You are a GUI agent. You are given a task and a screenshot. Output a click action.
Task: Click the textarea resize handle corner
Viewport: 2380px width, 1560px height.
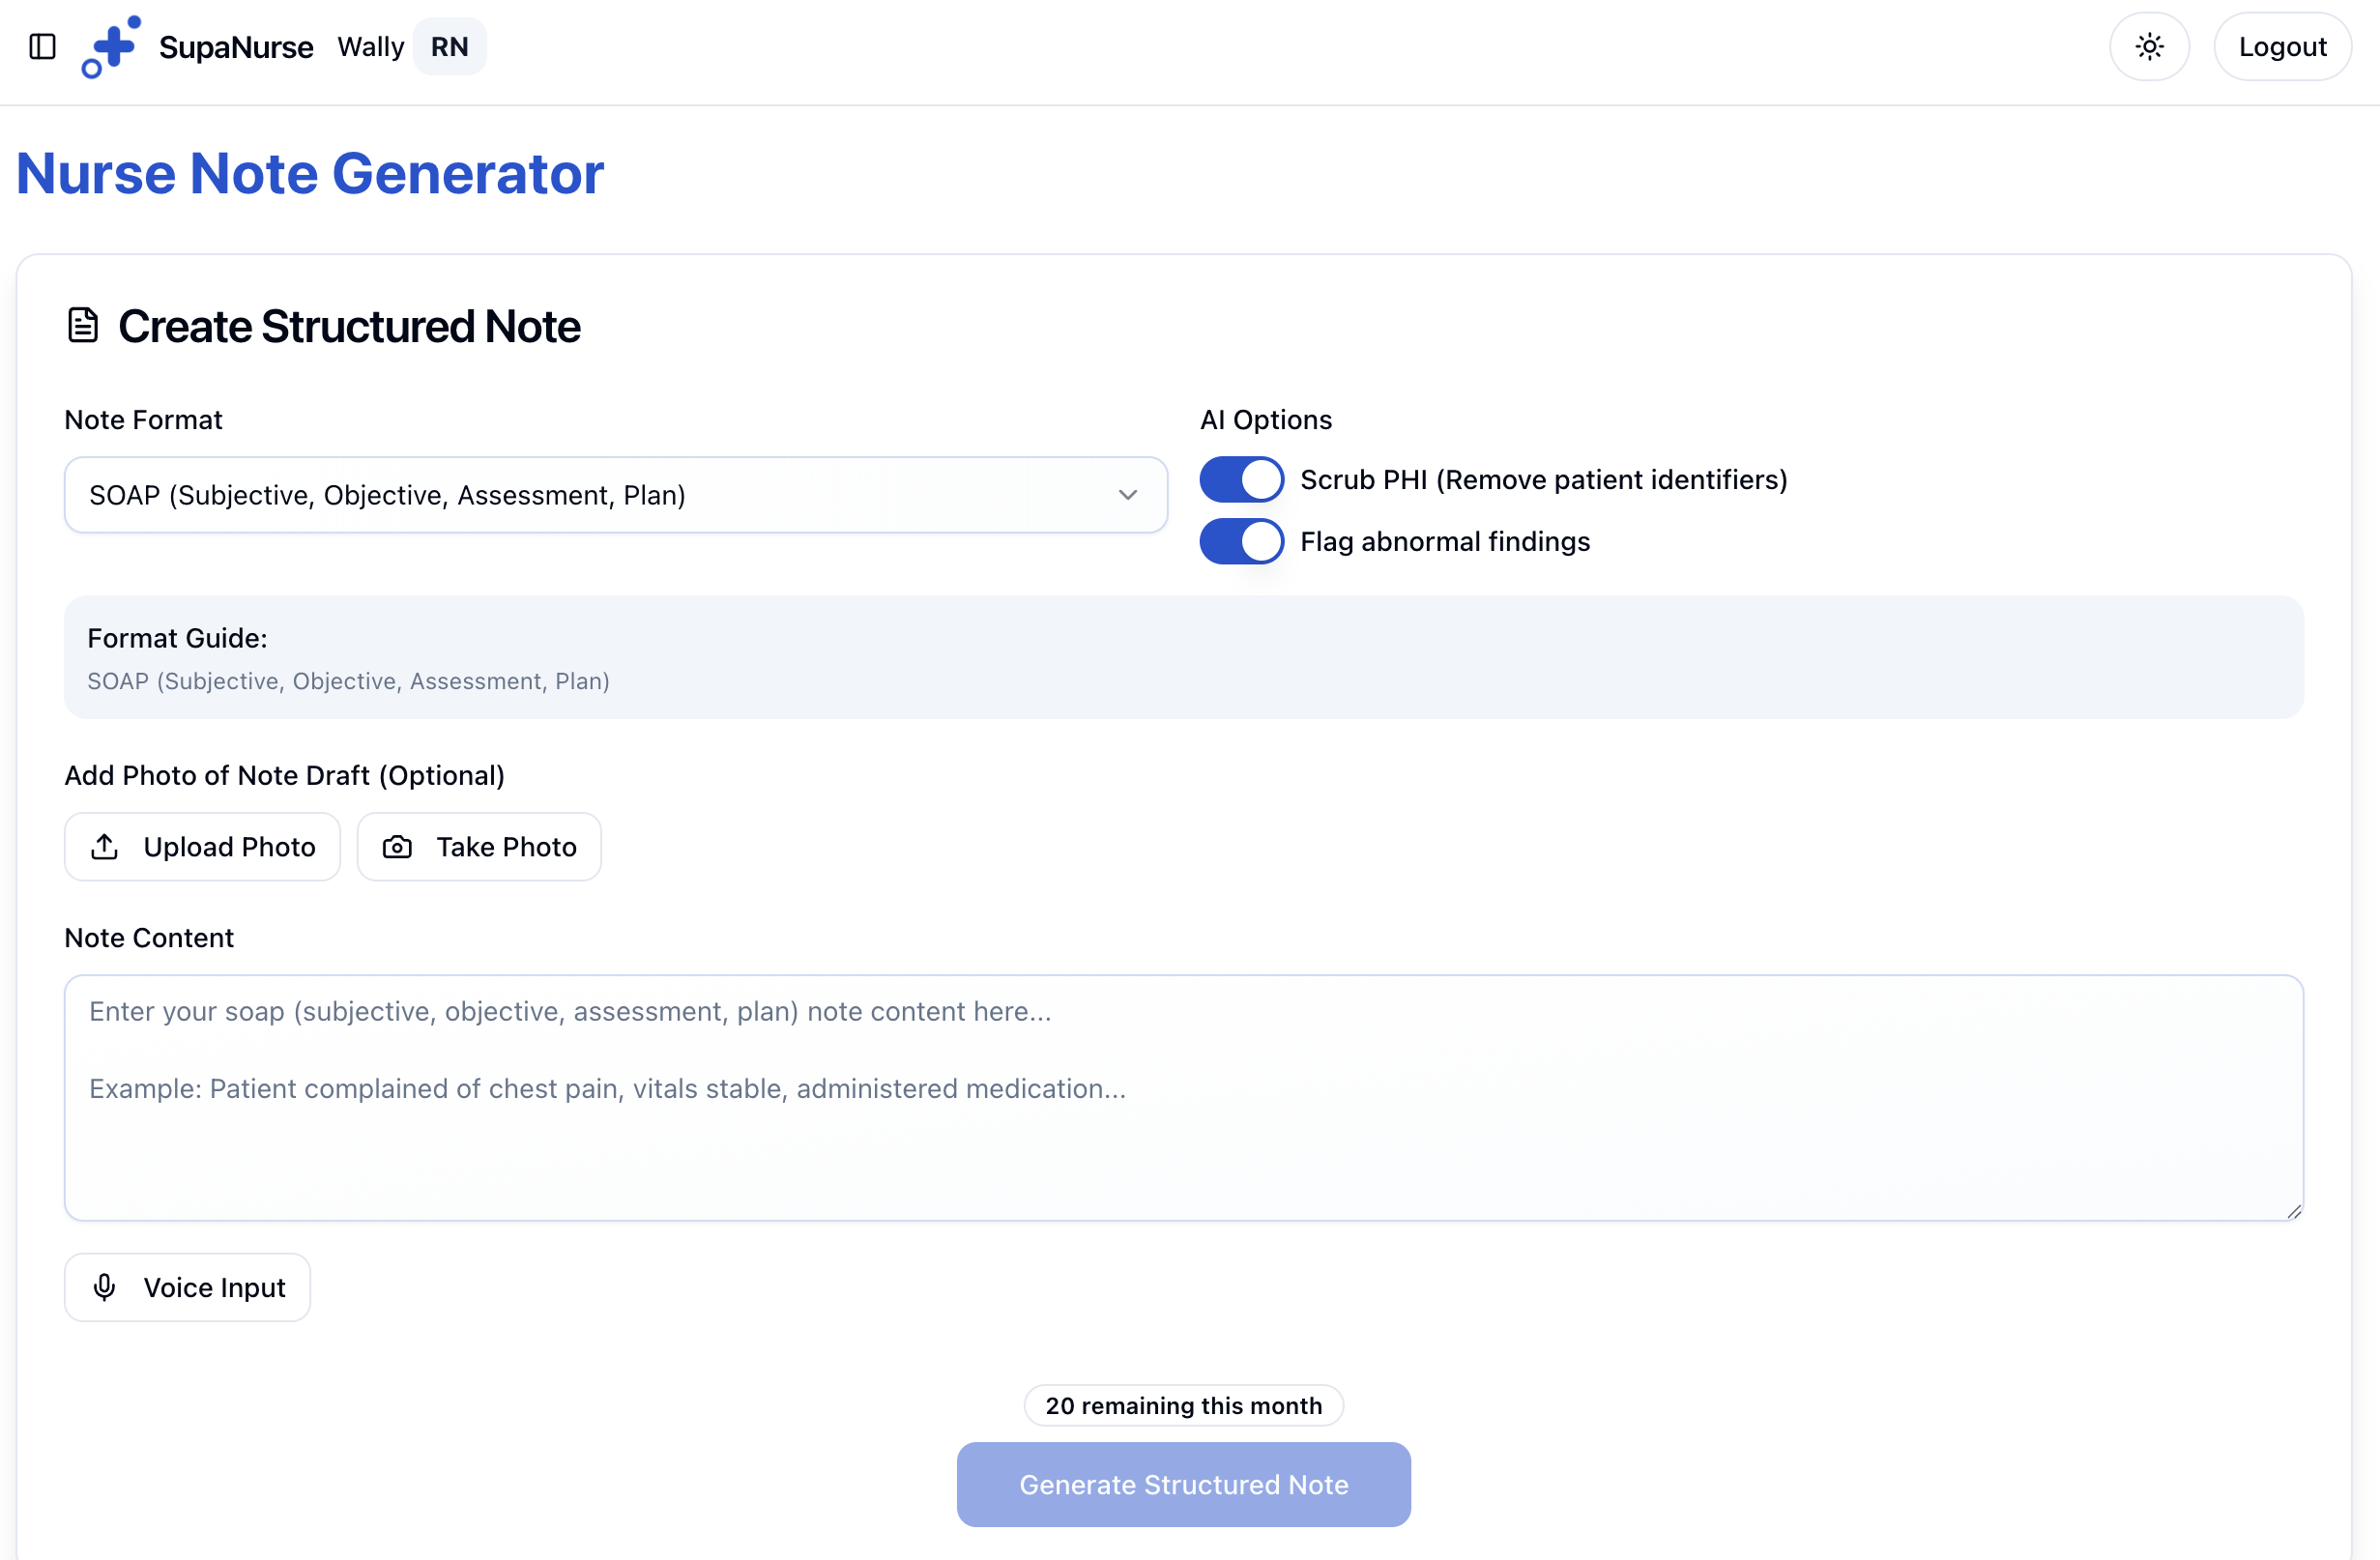click(x=2293, y=1211)
